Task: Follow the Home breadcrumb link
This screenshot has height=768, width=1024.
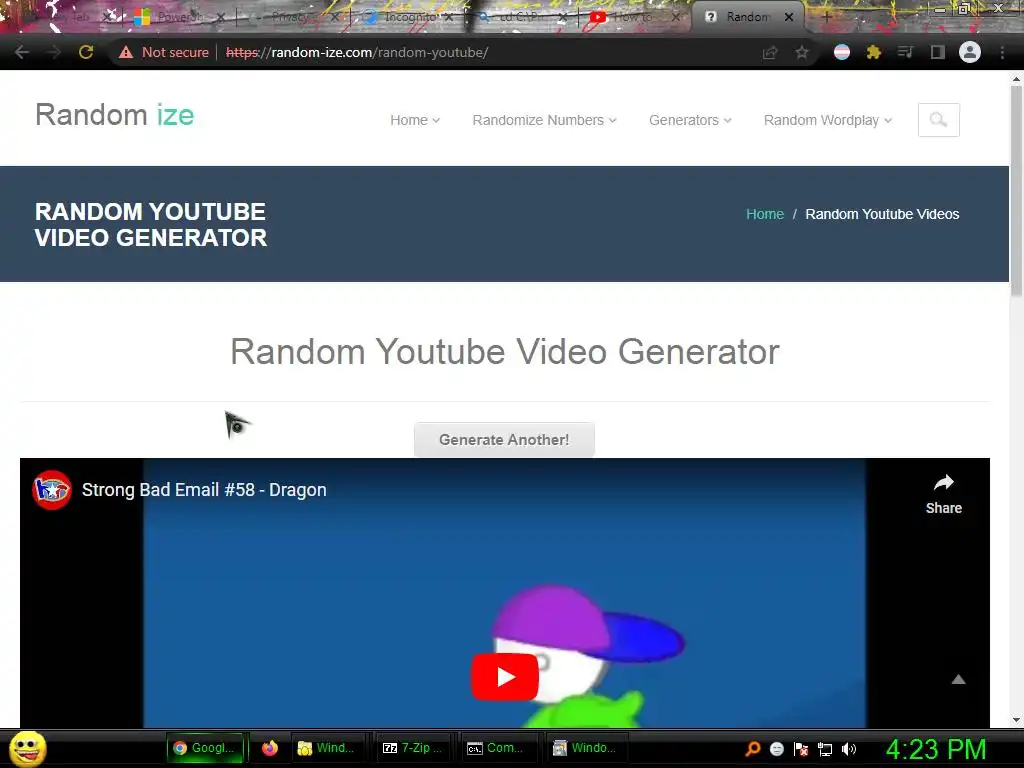Action: (x=765, y=214)
